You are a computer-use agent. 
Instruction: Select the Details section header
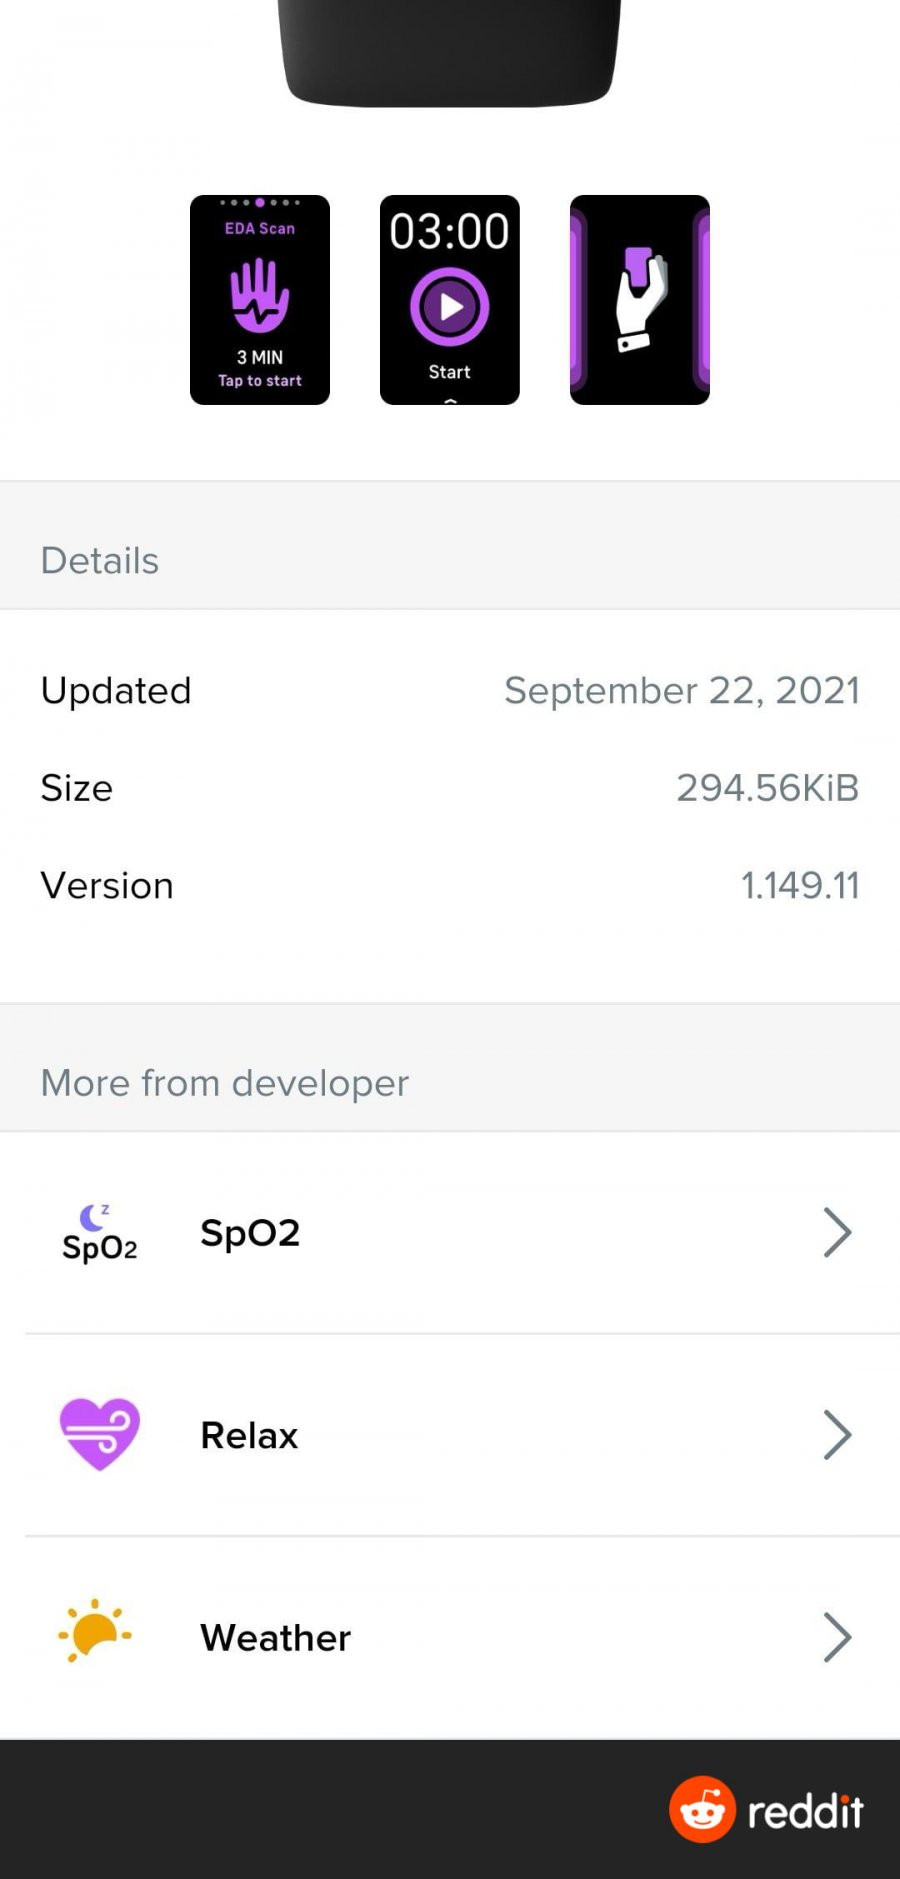coord(100,561)
